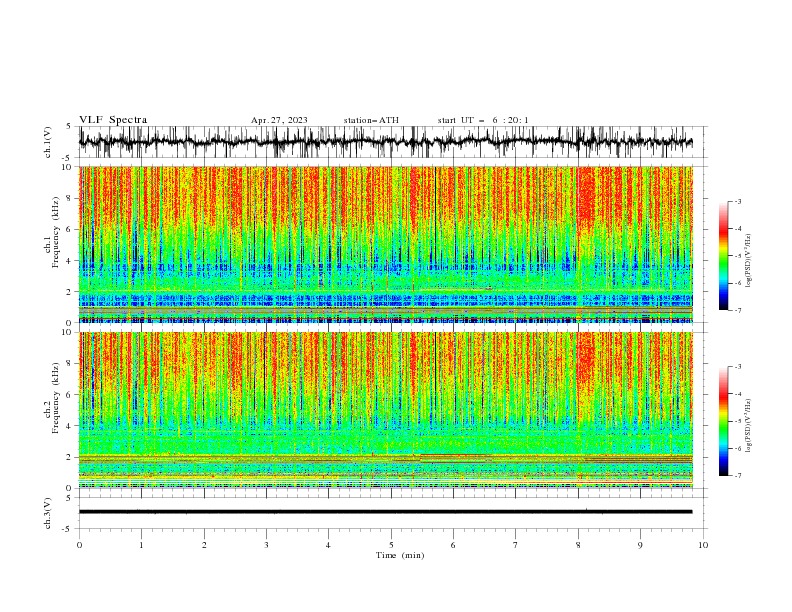Click the 'Time (min)' axis title
The width and height of the screenshot is (792, 612).
(x=400, y=555)
